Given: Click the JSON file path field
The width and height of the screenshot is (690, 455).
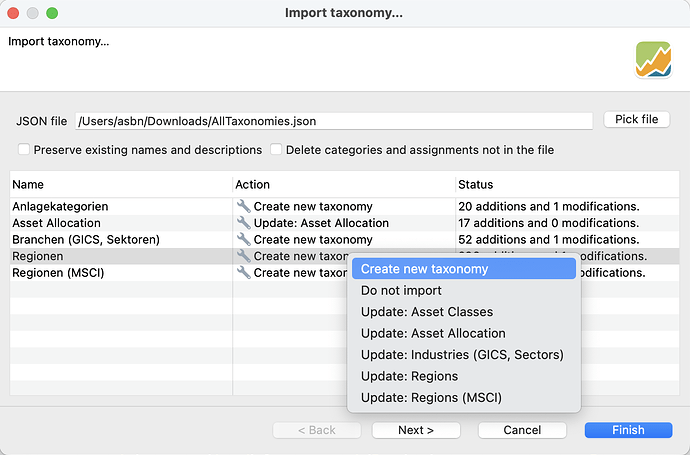Looking at the screenshot, I should point(334,121).
